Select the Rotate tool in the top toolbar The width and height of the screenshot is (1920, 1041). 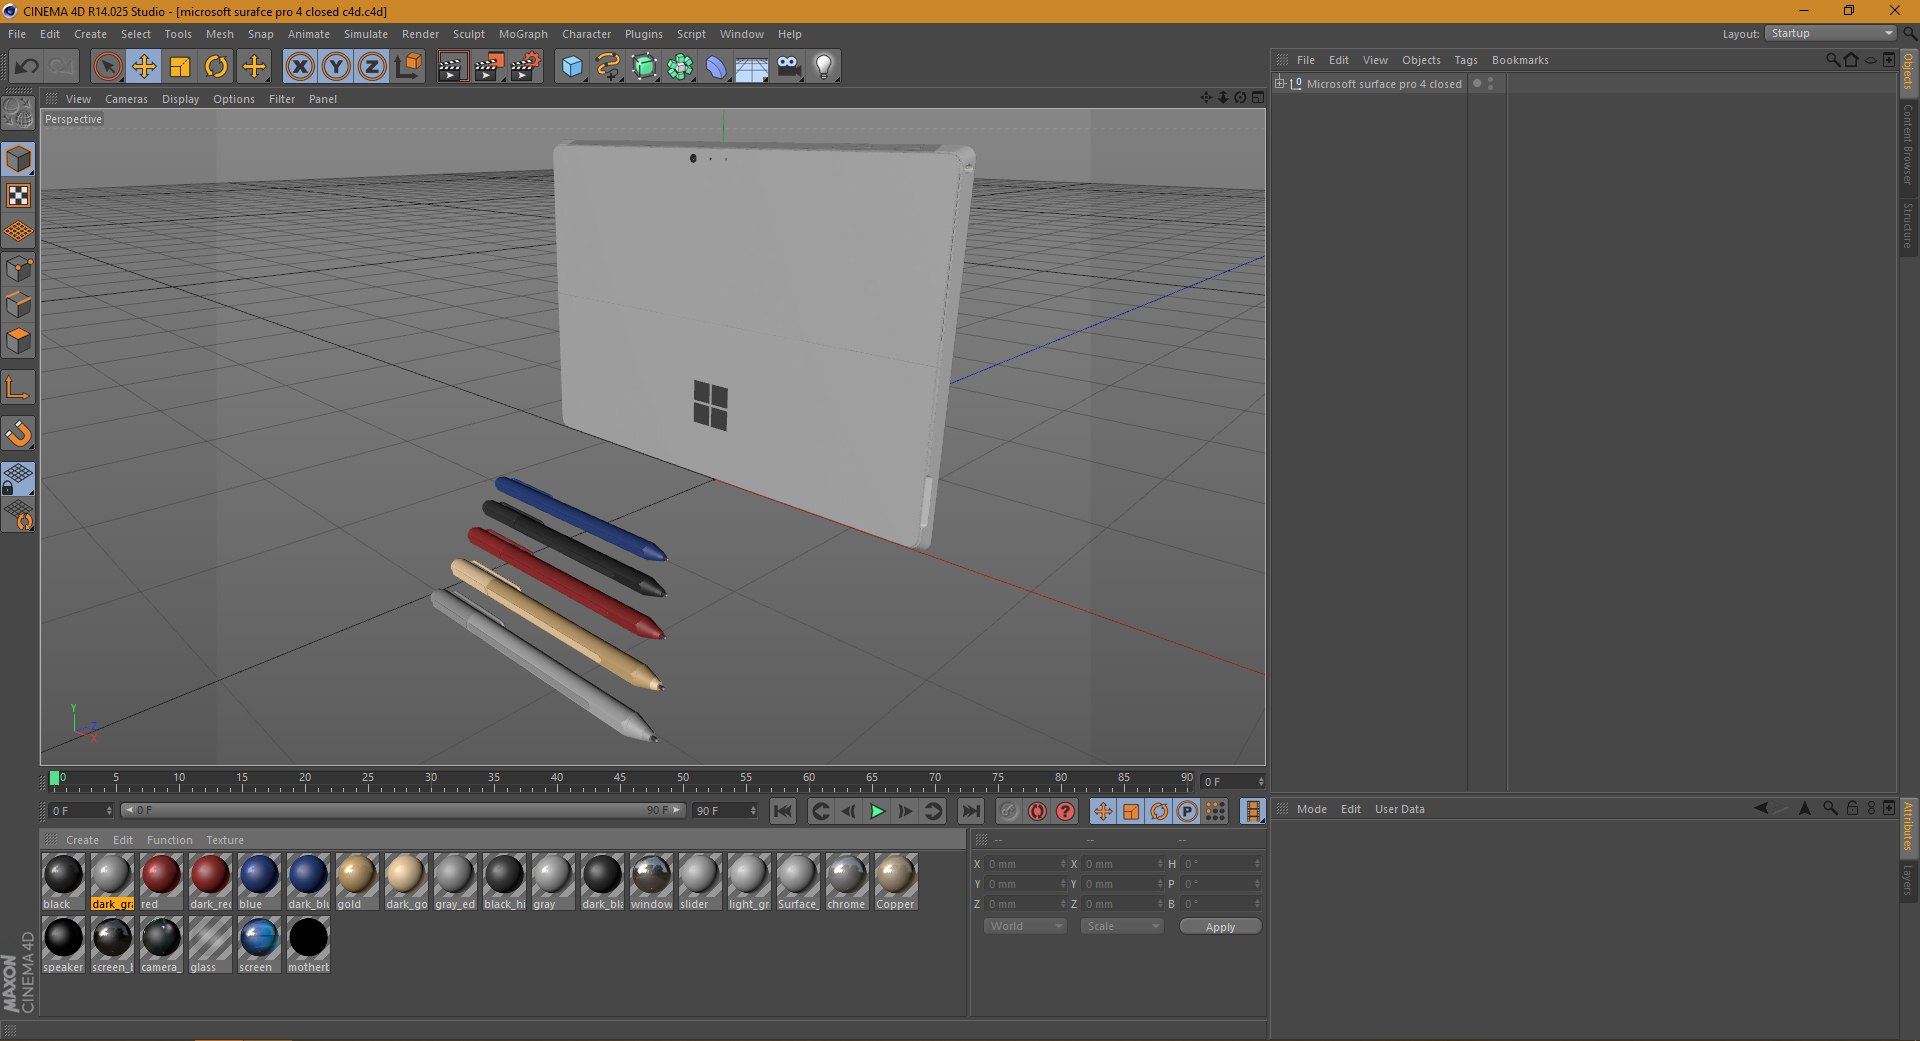tap(216, 67)
